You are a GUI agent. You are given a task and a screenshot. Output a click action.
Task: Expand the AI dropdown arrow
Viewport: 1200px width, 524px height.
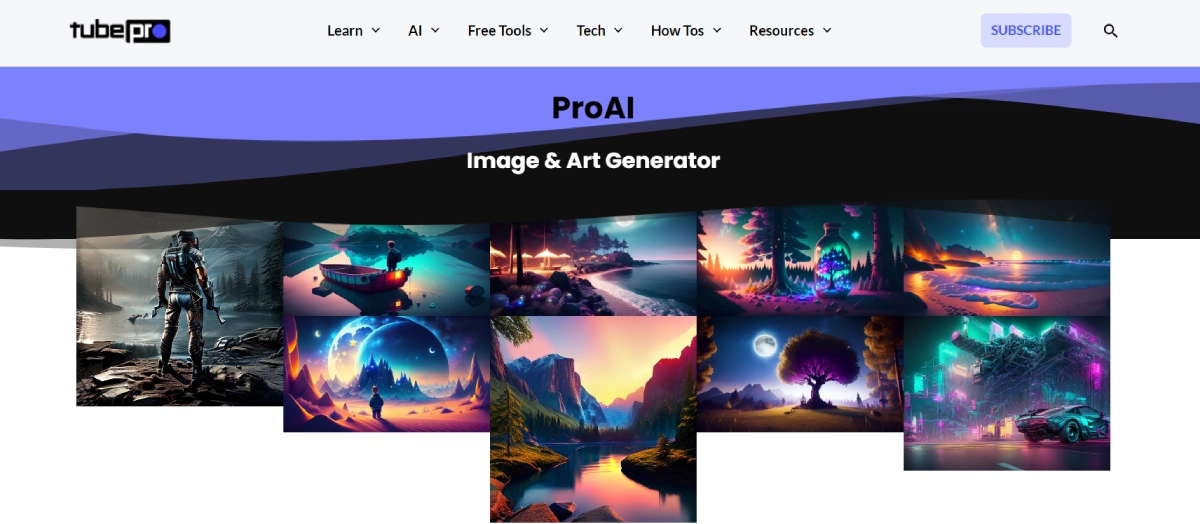(435, 31)
